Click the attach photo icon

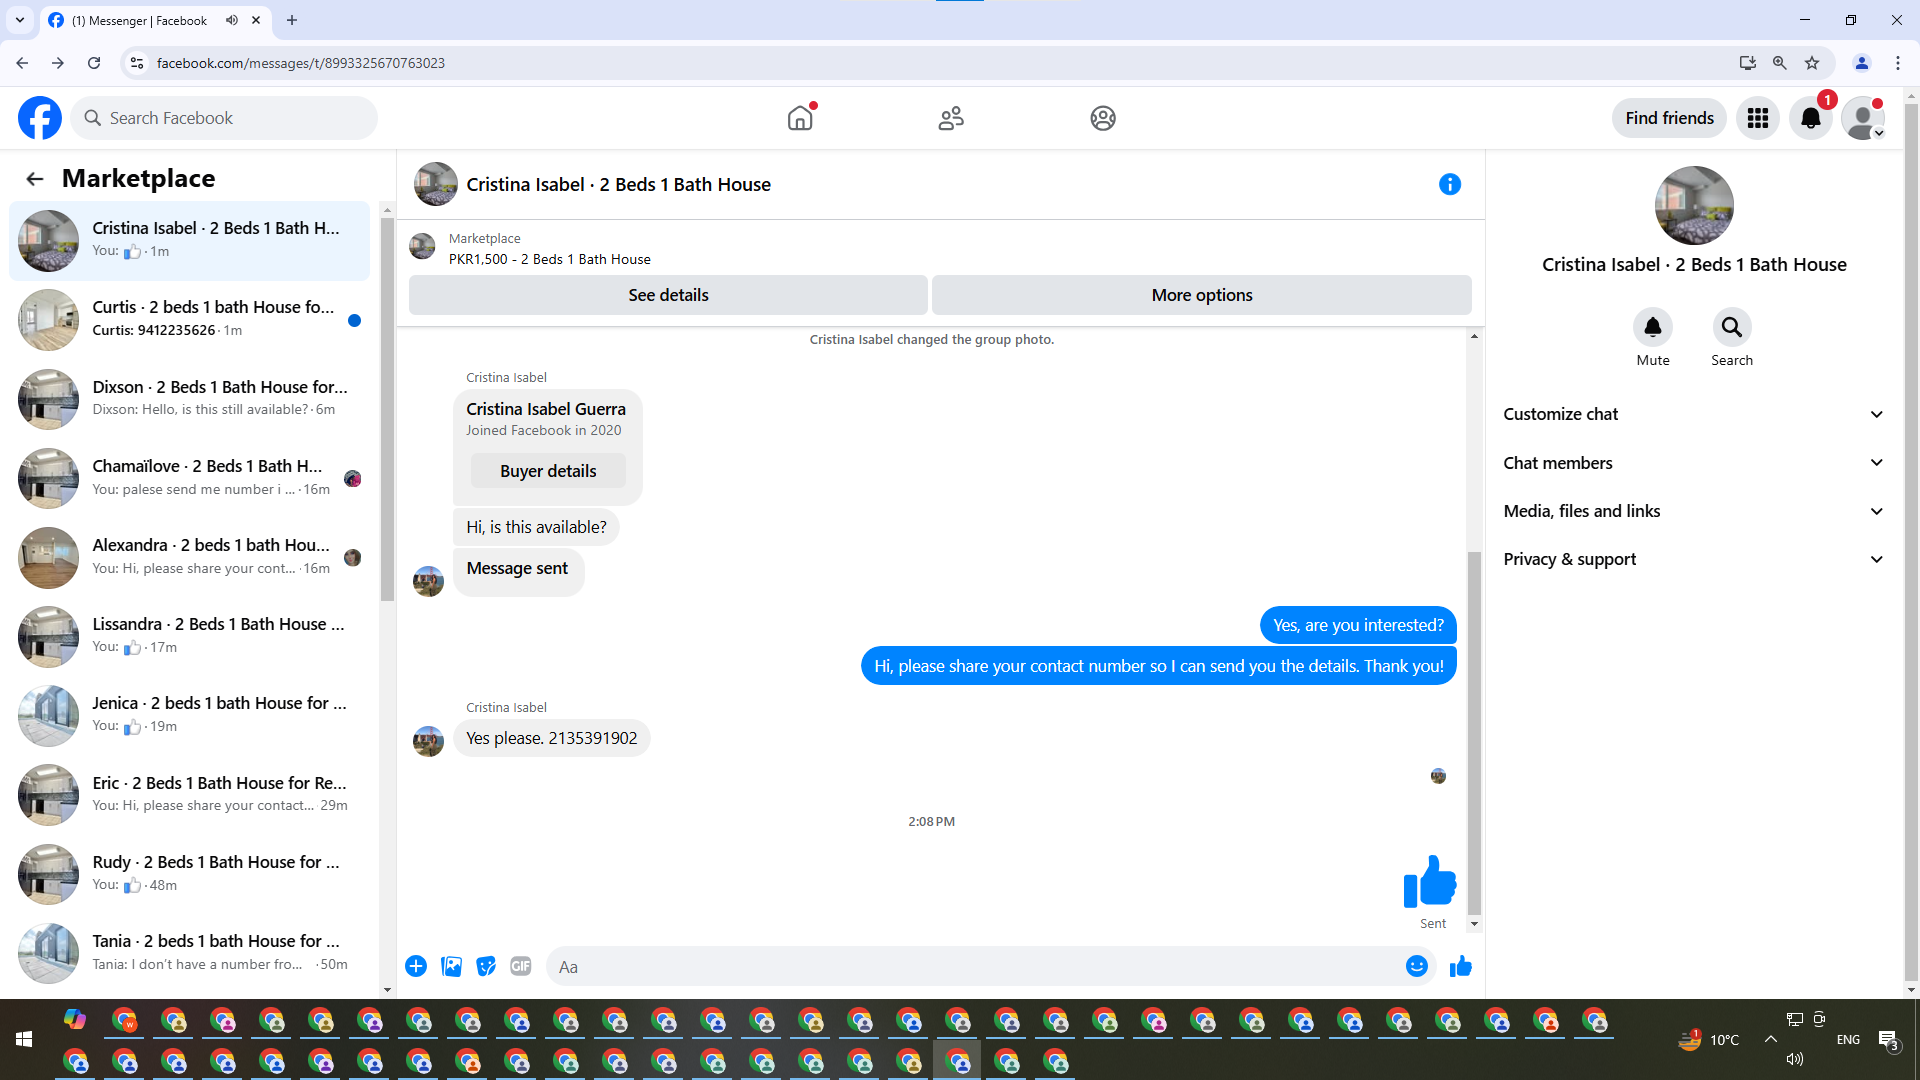point(451,966)
